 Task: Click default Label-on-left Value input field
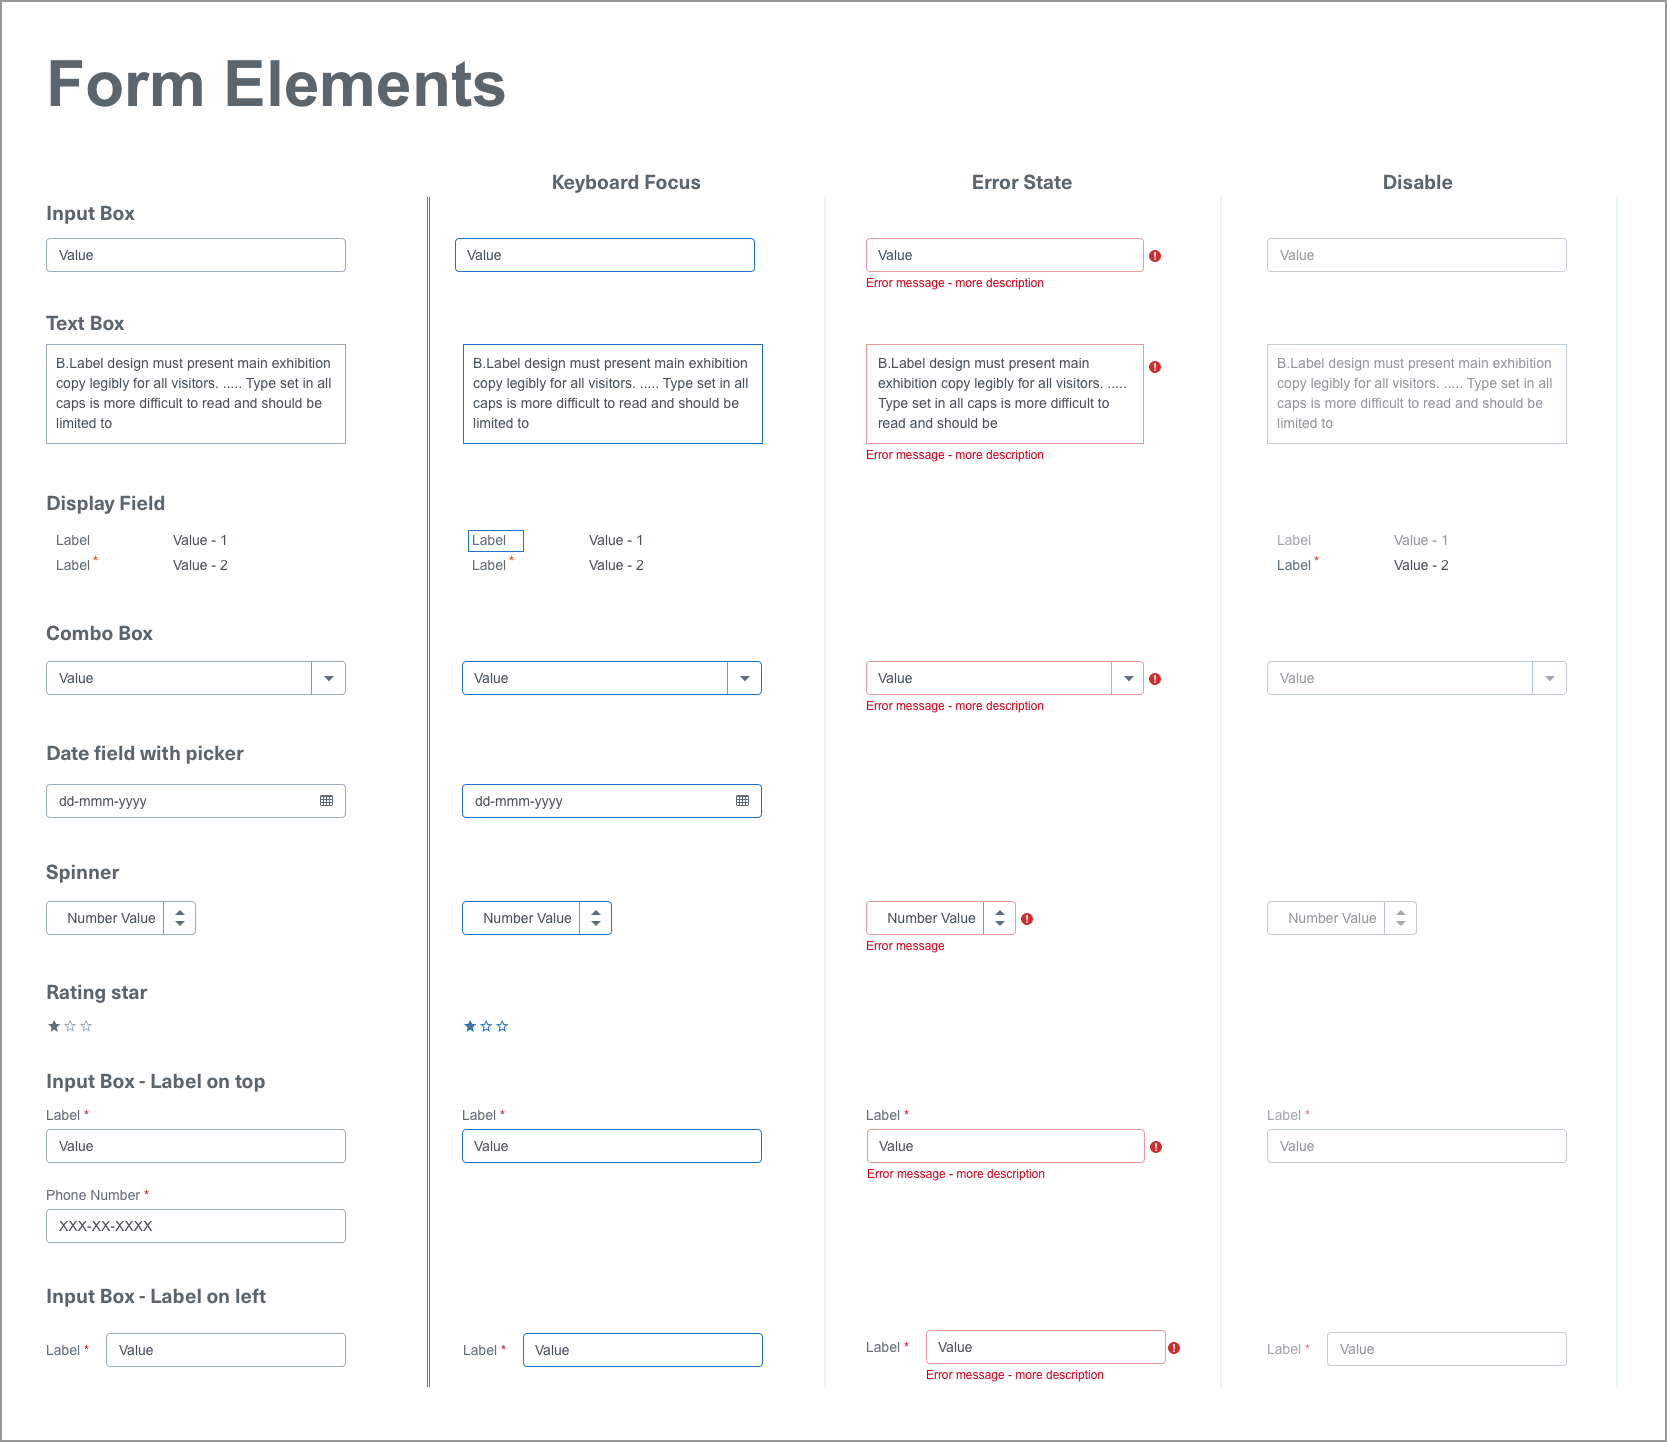click(x=226, y=1350)
